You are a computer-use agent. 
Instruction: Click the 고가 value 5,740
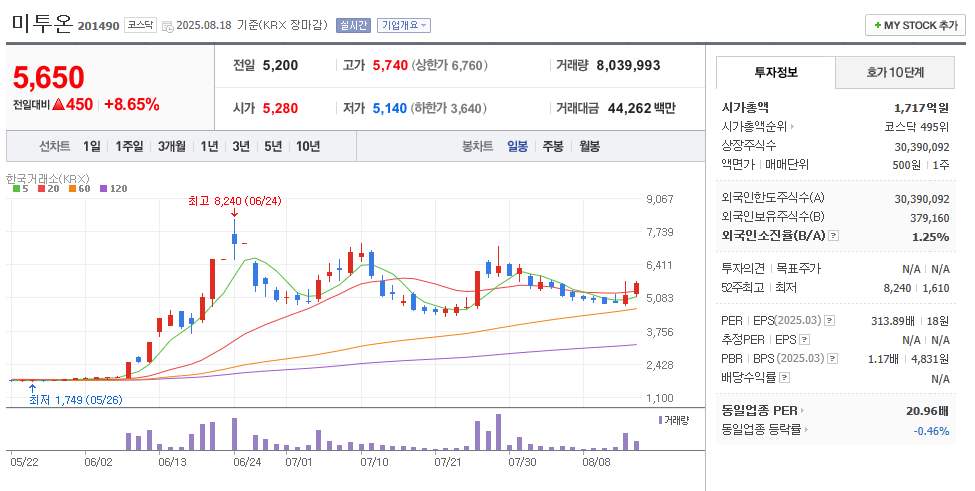(390, 65)
